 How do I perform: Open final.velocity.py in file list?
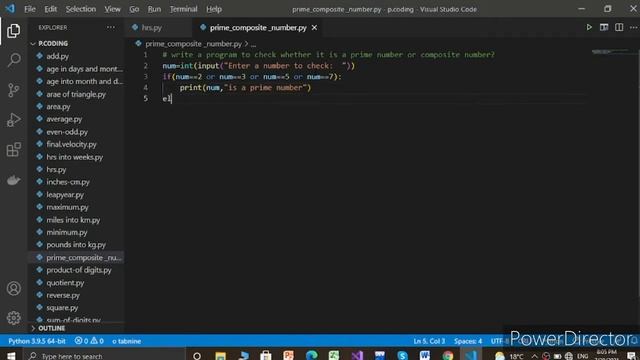71,144
